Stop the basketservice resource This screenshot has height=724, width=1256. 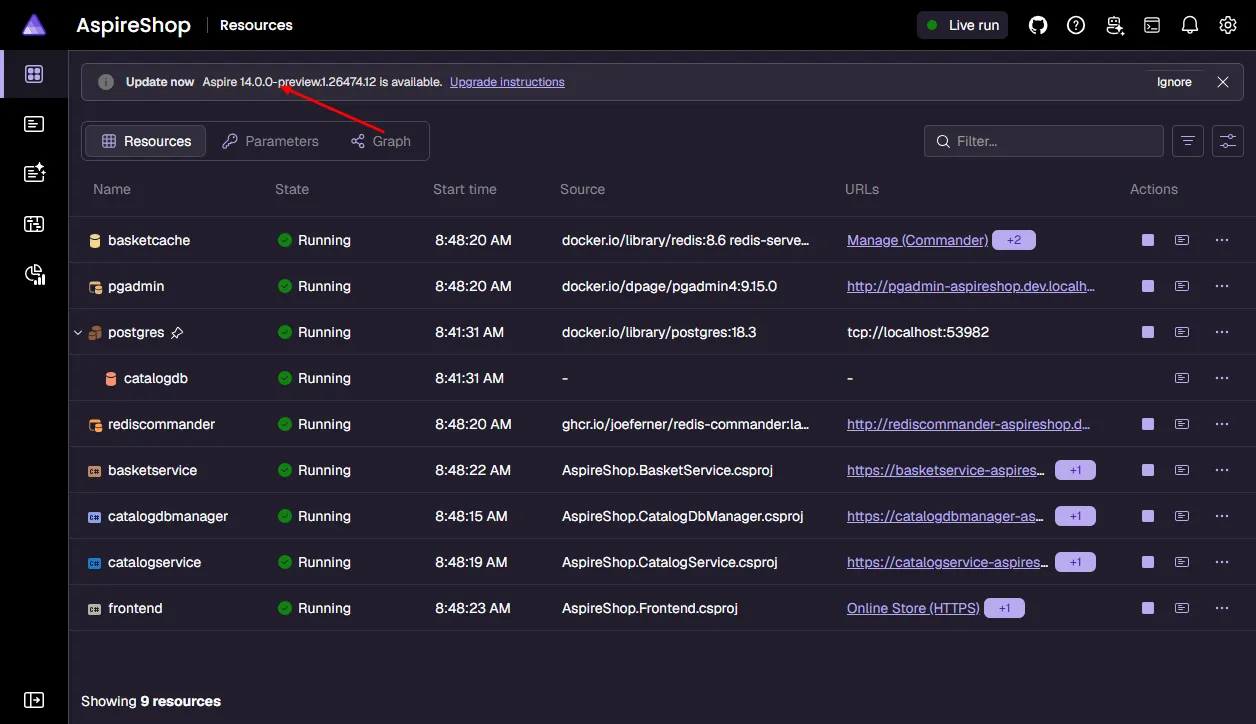click(1148, 470)
